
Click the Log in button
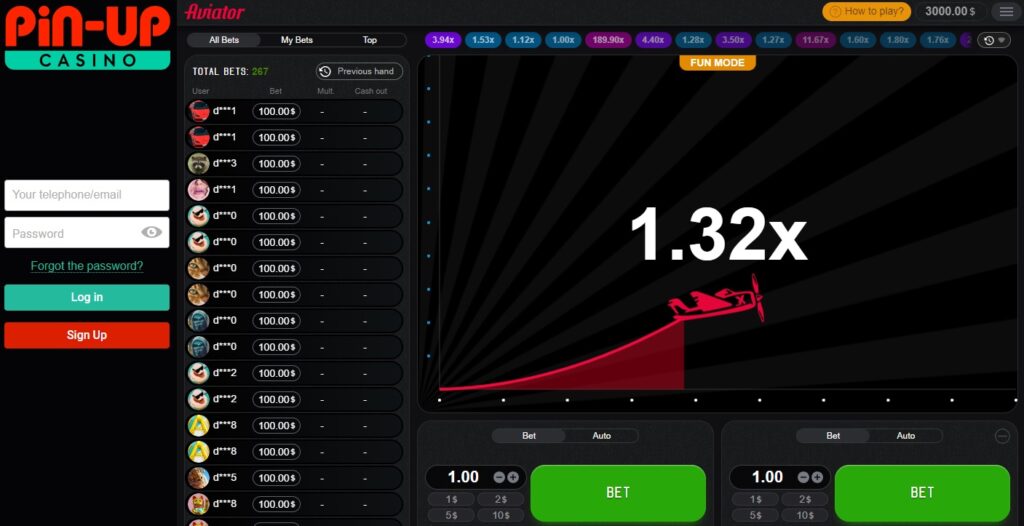(87, 297)
